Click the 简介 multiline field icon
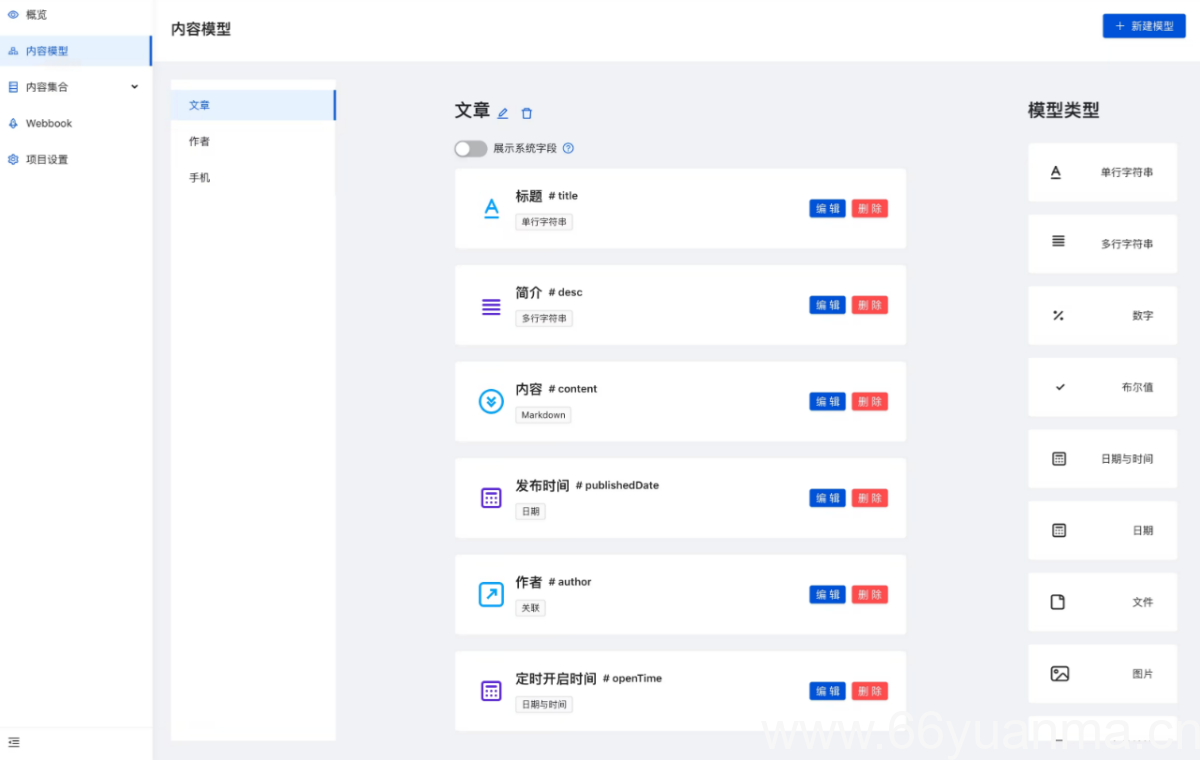This screenshot has width=1200, height=760. pyautogui.click(x=491, y=306)
